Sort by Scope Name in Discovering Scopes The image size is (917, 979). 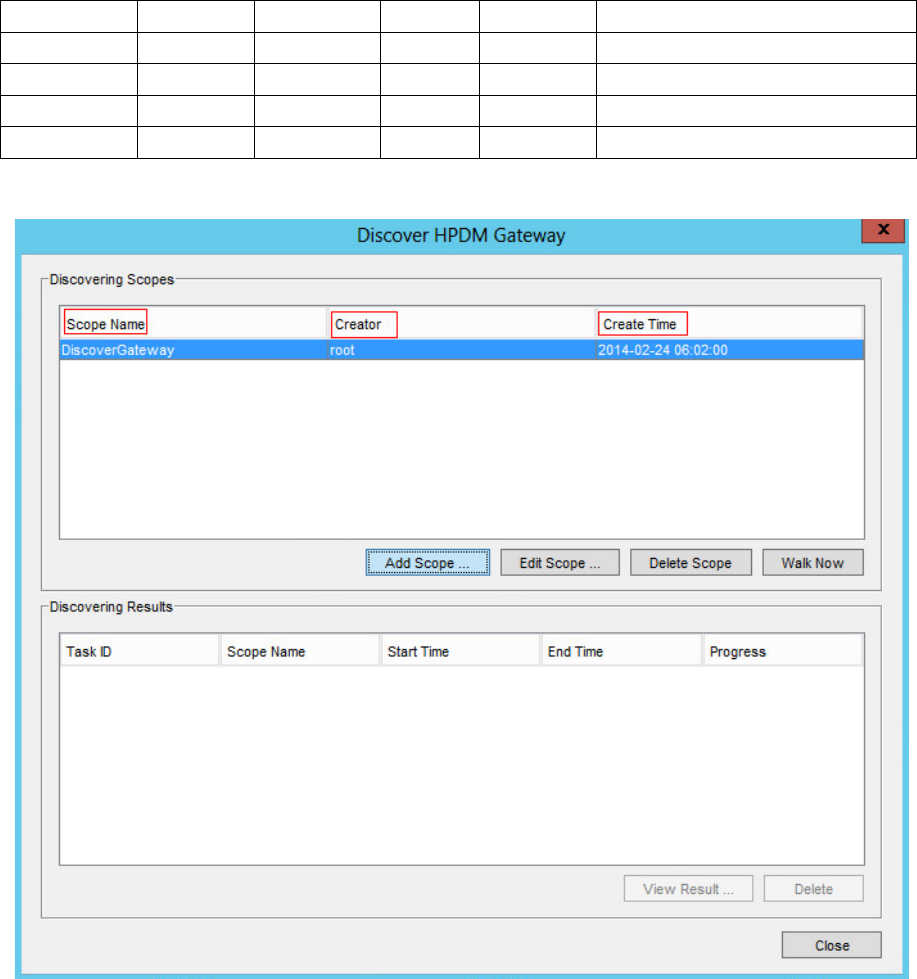(x=106, y=324)
